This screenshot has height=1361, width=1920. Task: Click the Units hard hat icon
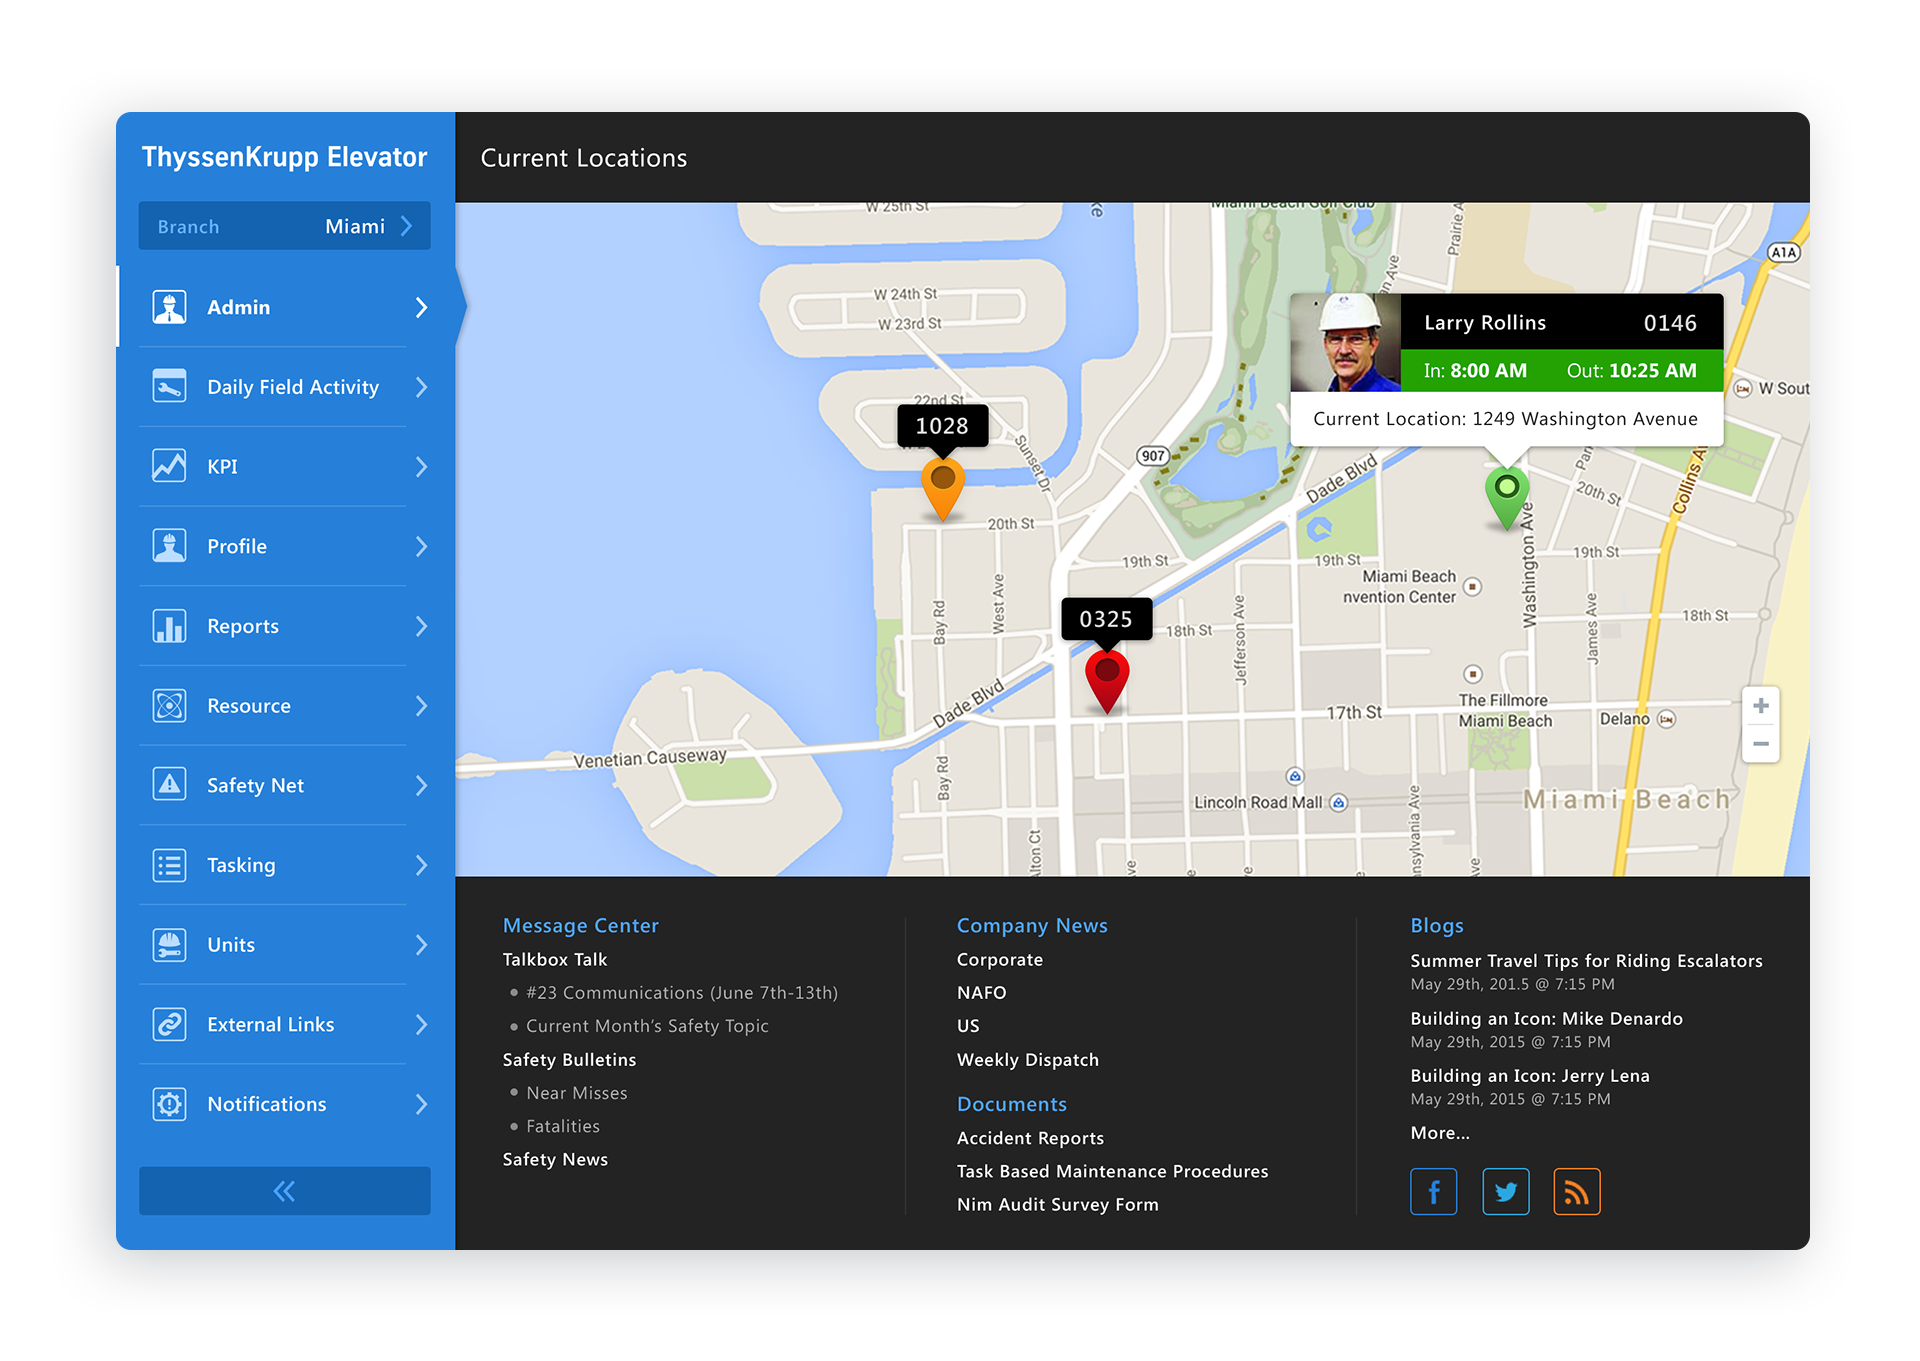pos(169,944)
